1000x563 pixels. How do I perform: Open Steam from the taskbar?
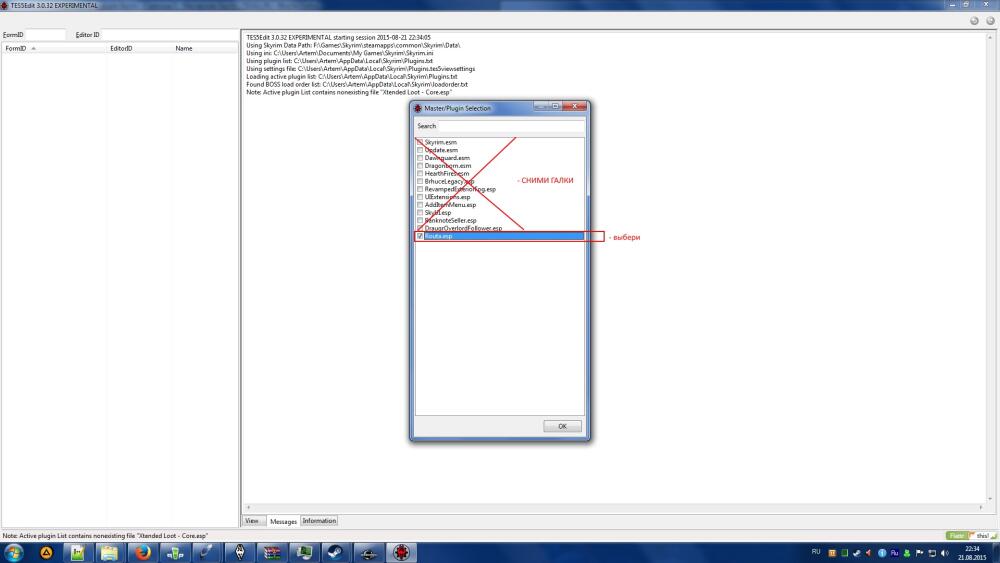(335, 552)
